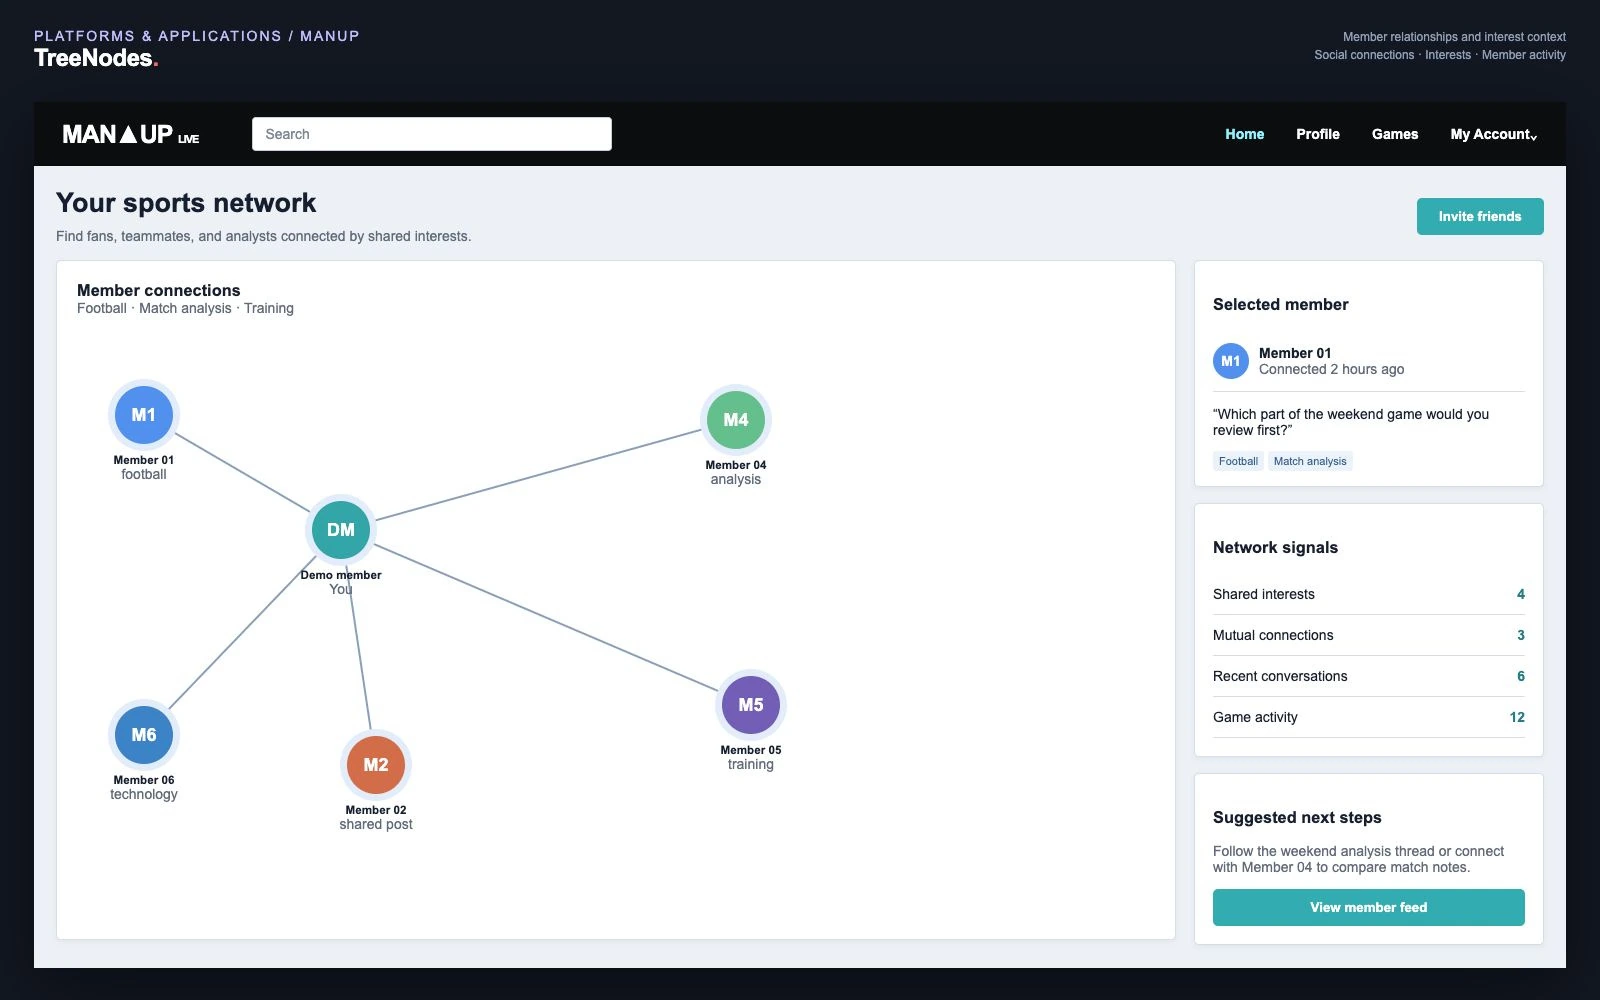Click the Invite friends button
1600x1000 pixels.
1480,216
